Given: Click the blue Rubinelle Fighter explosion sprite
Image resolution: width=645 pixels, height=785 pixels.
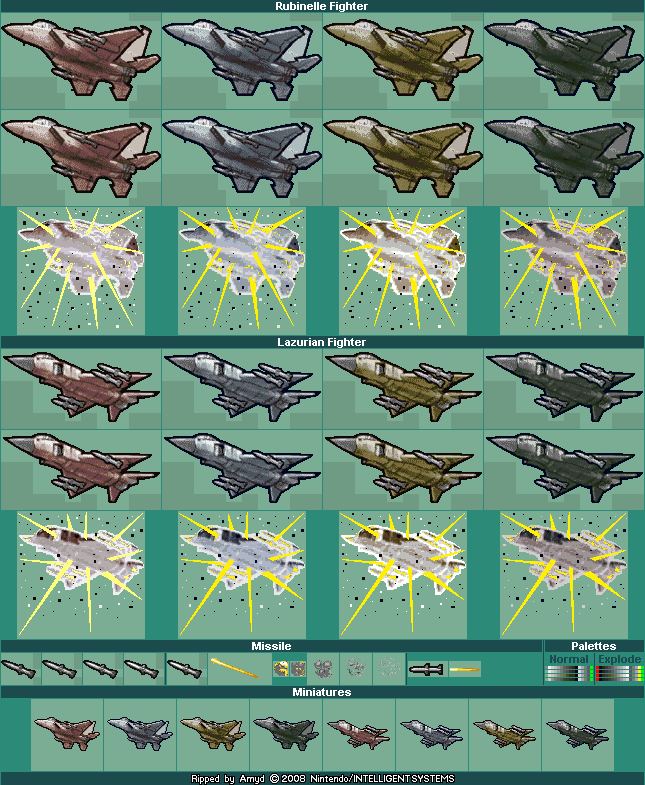Looking at the screenshot, I should 242,271.
